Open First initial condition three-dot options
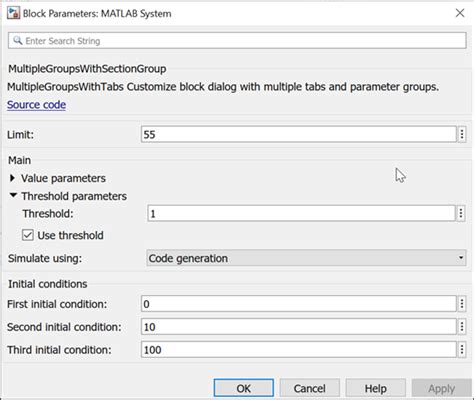474x400 pixels. click(x=462, y=304)
